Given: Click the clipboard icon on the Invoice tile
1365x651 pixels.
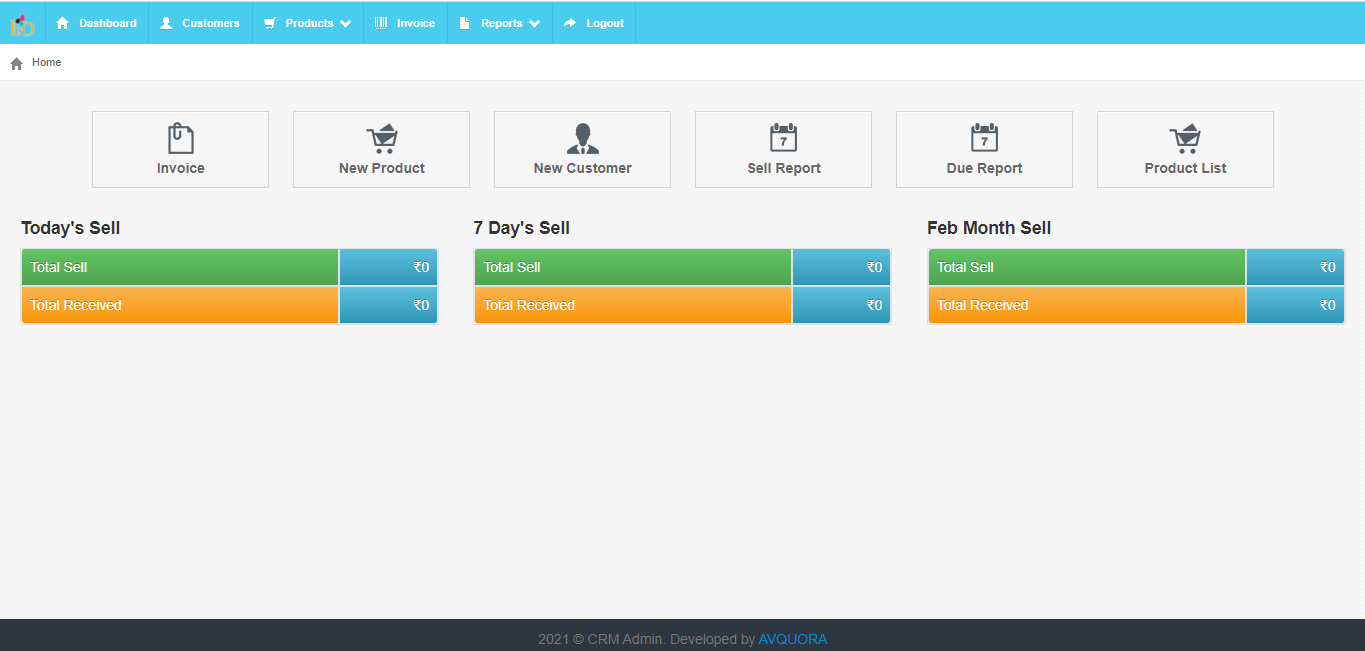Looking at the screenshot, I should click(x=180, y=138).
